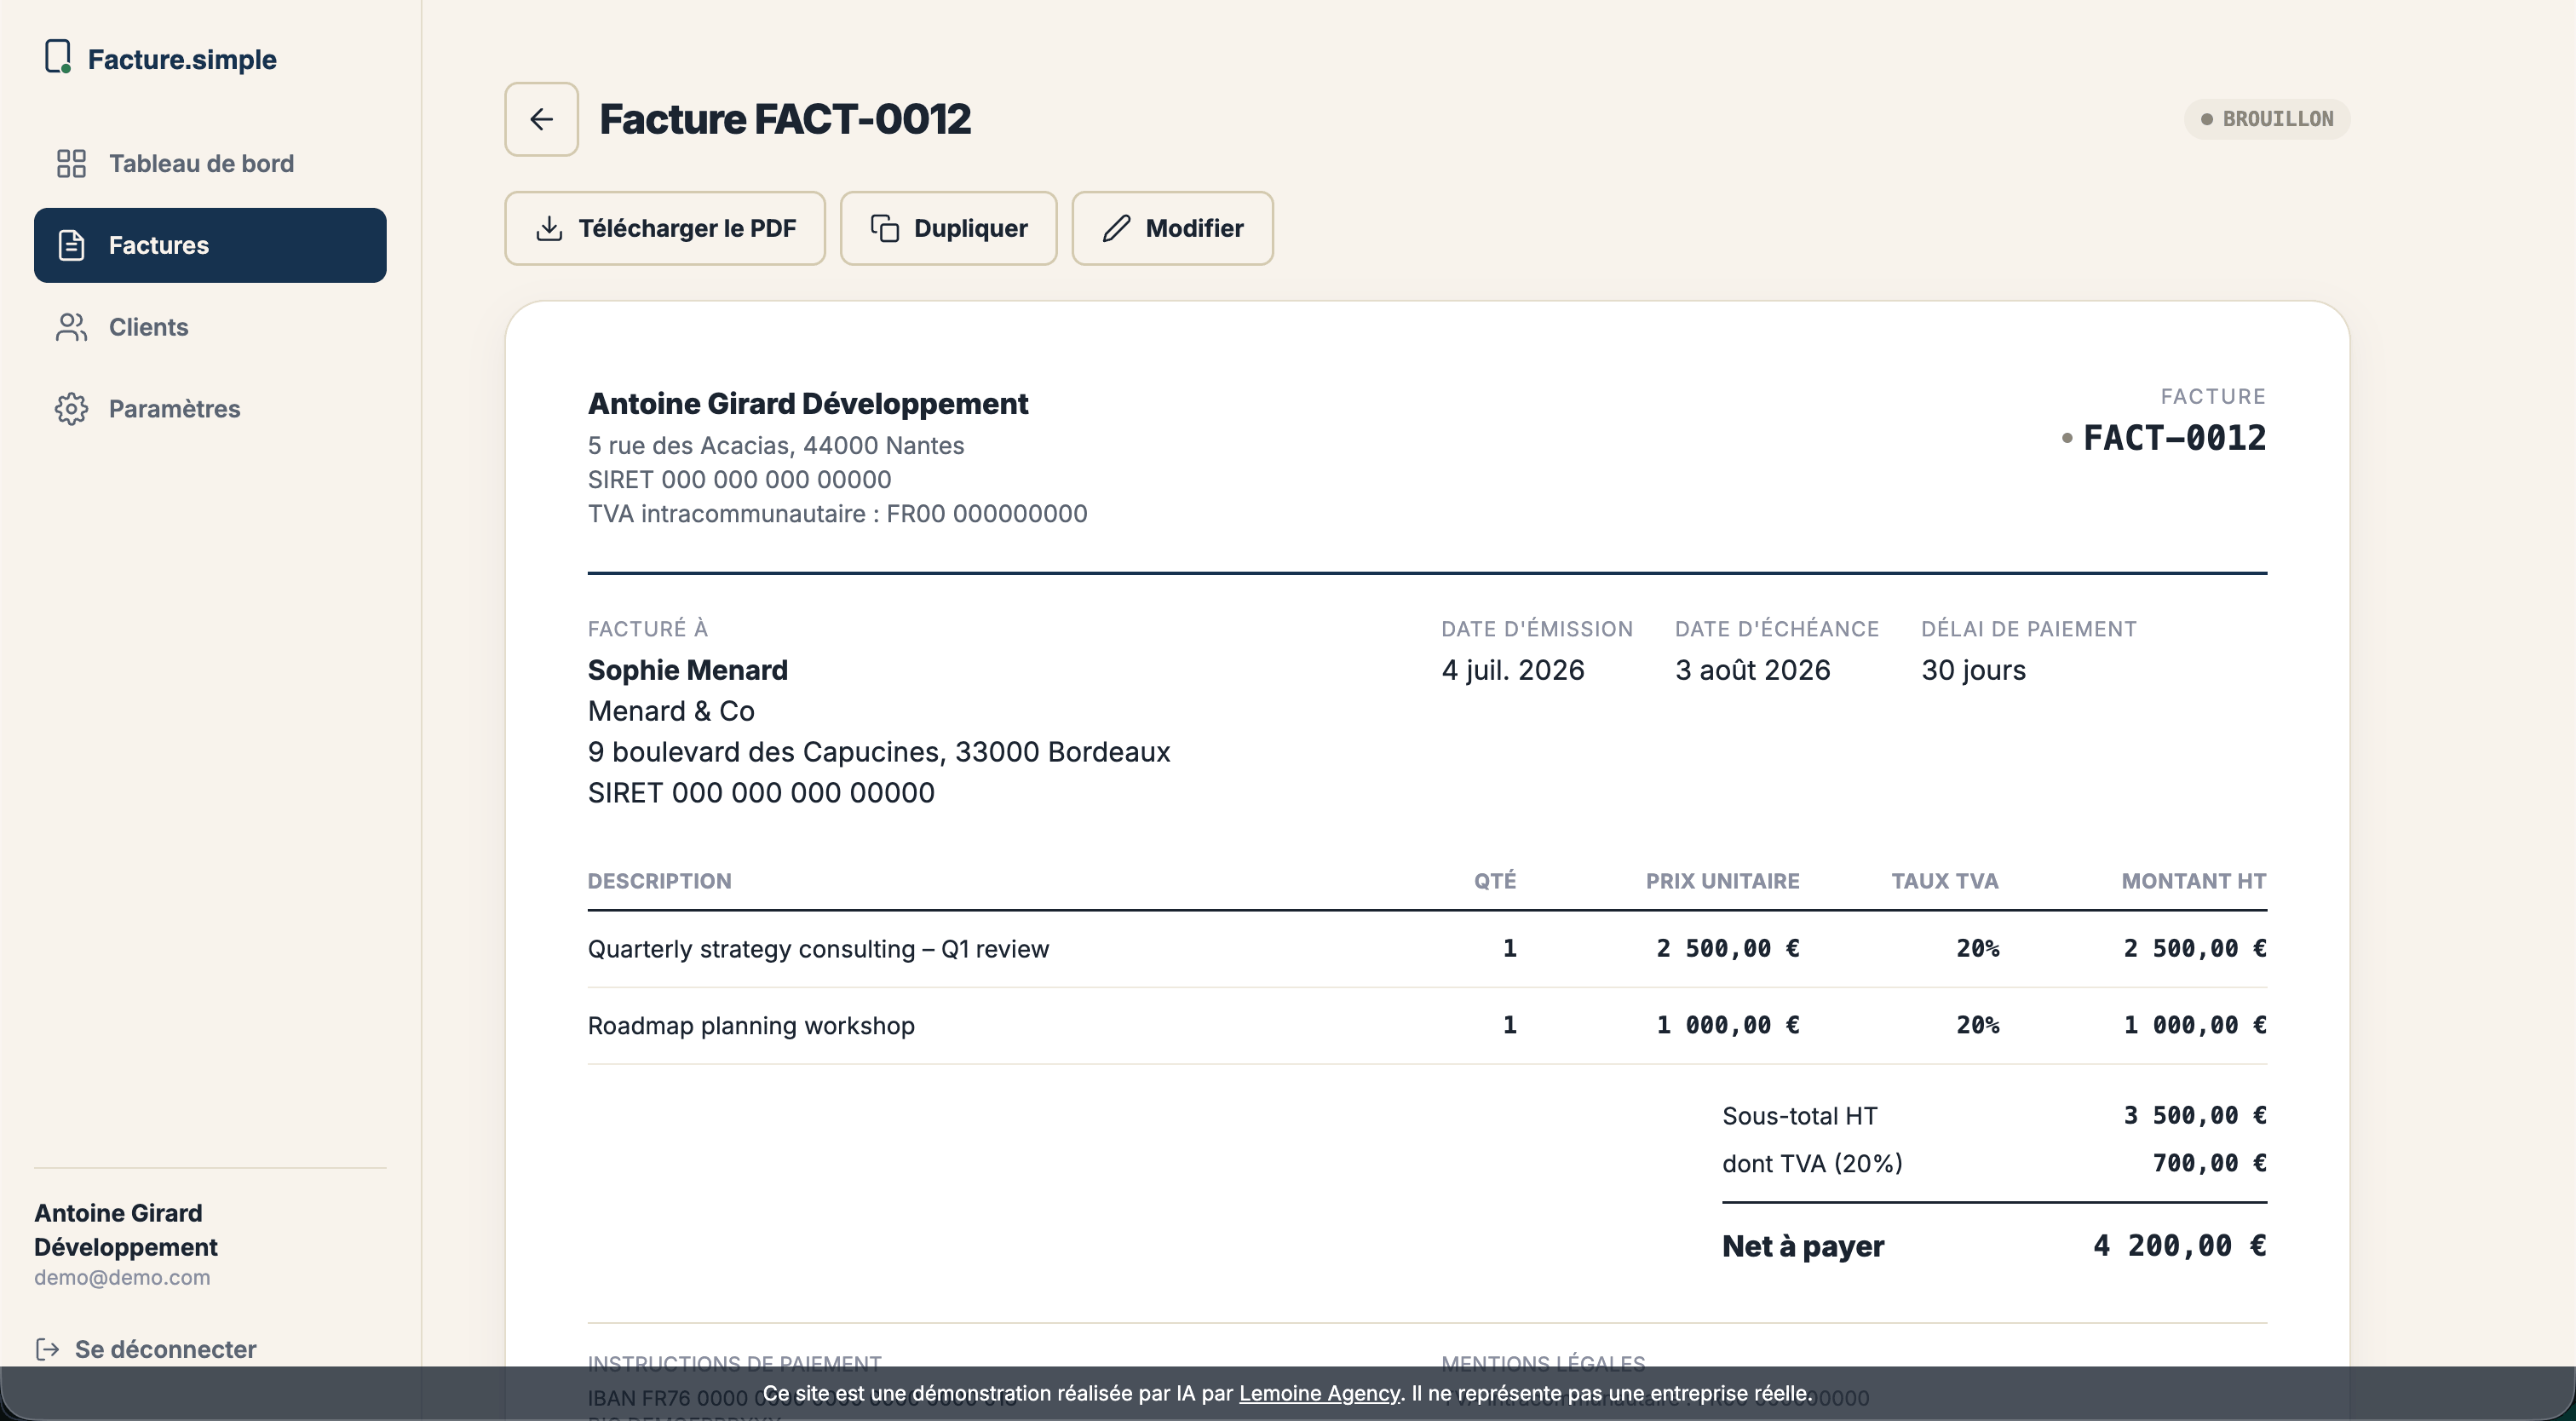Click the TVA intracommunautaire line
The height and width of the screenshot is (1421, 2576).
pyautogui.click(x=837, y=514)
